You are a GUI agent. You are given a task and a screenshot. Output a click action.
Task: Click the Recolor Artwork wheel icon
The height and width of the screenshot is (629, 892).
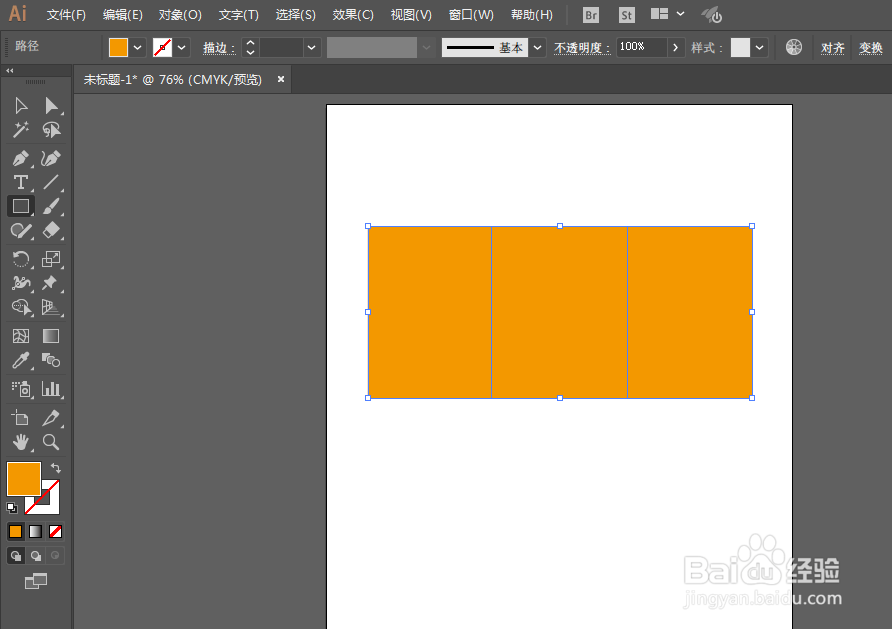coord(794,47)
